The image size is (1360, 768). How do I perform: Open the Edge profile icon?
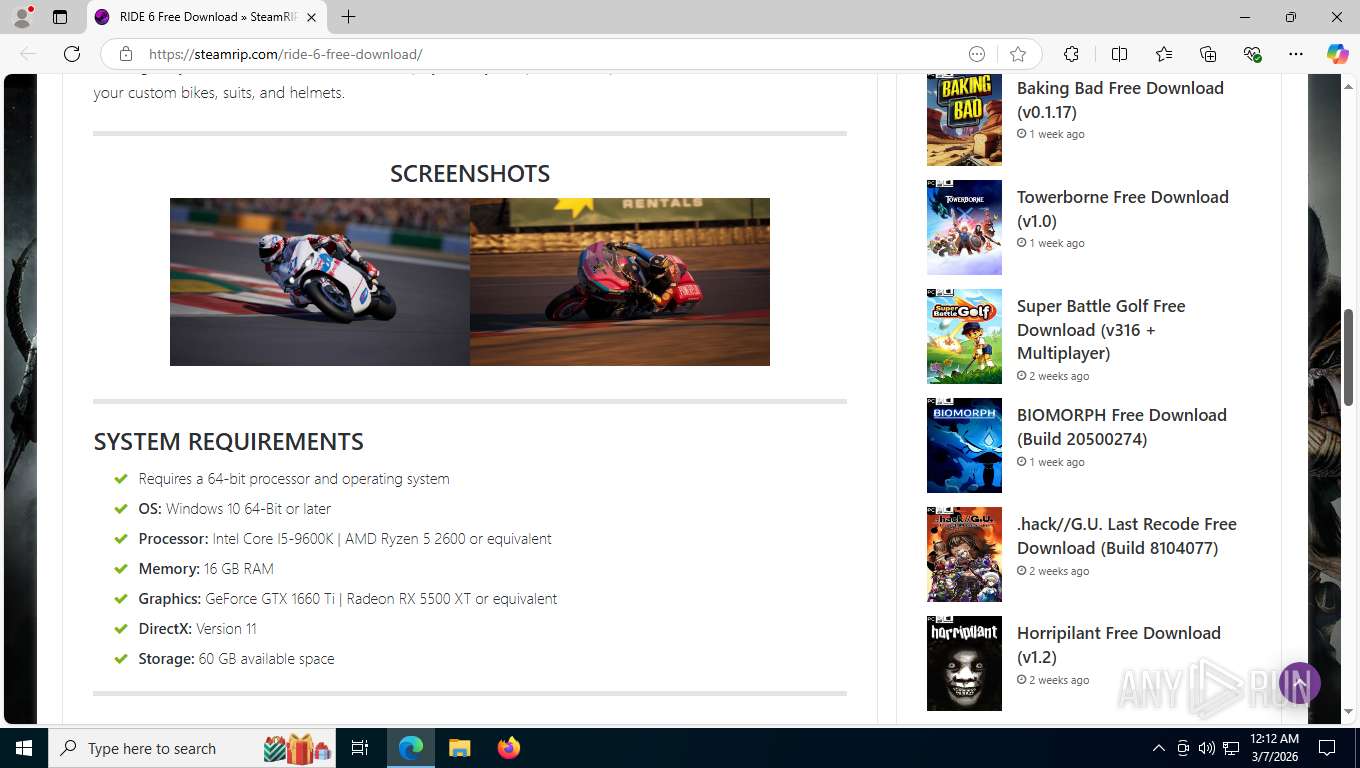pyautogui.click(x=22, y=17)
